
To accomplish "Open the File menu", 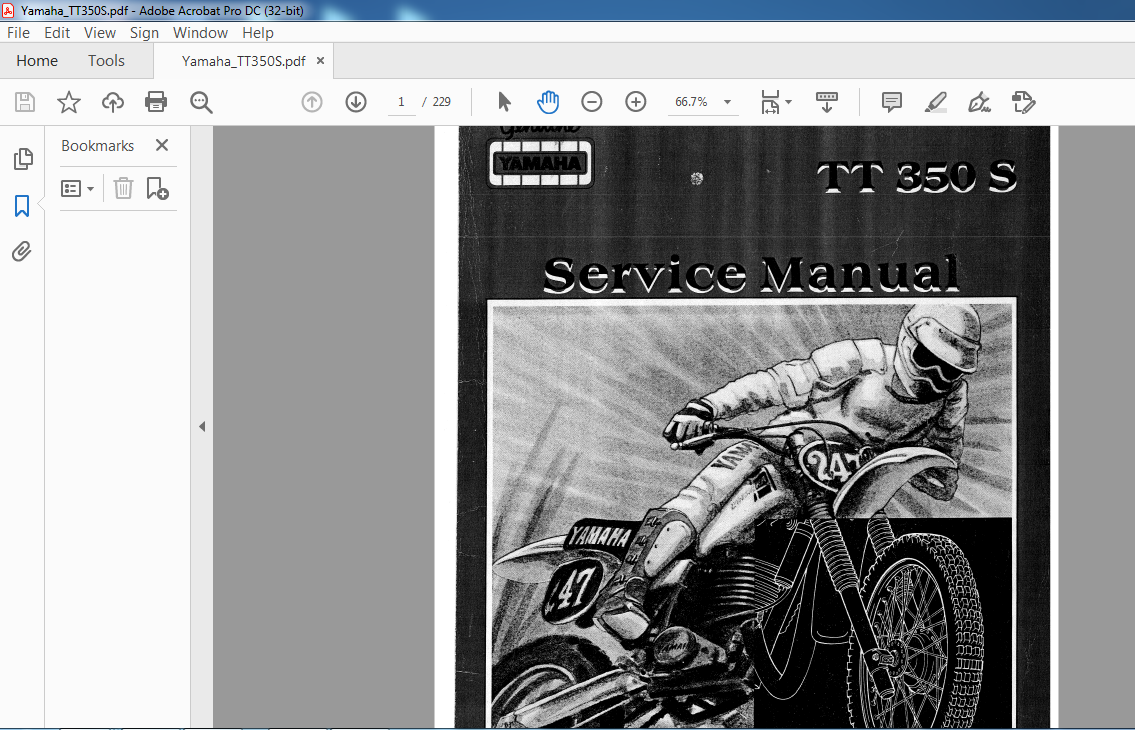I will pyautogui.click(x=18, y=33).
